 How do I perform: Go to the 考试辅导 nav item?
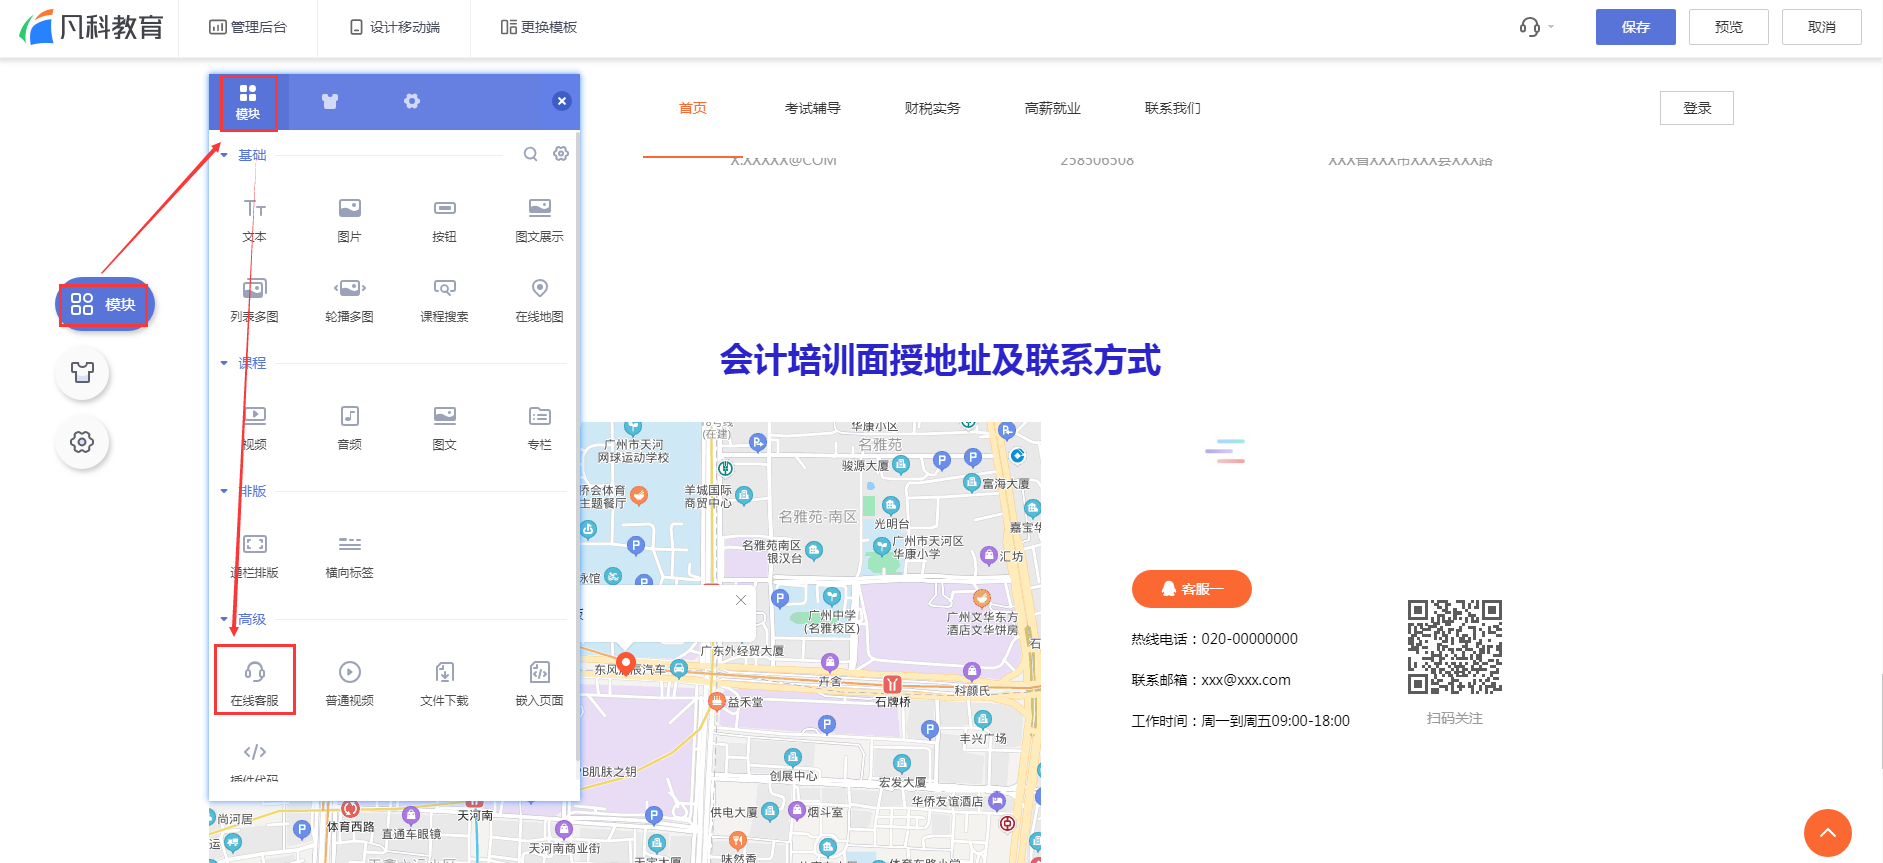coord(813,108)
